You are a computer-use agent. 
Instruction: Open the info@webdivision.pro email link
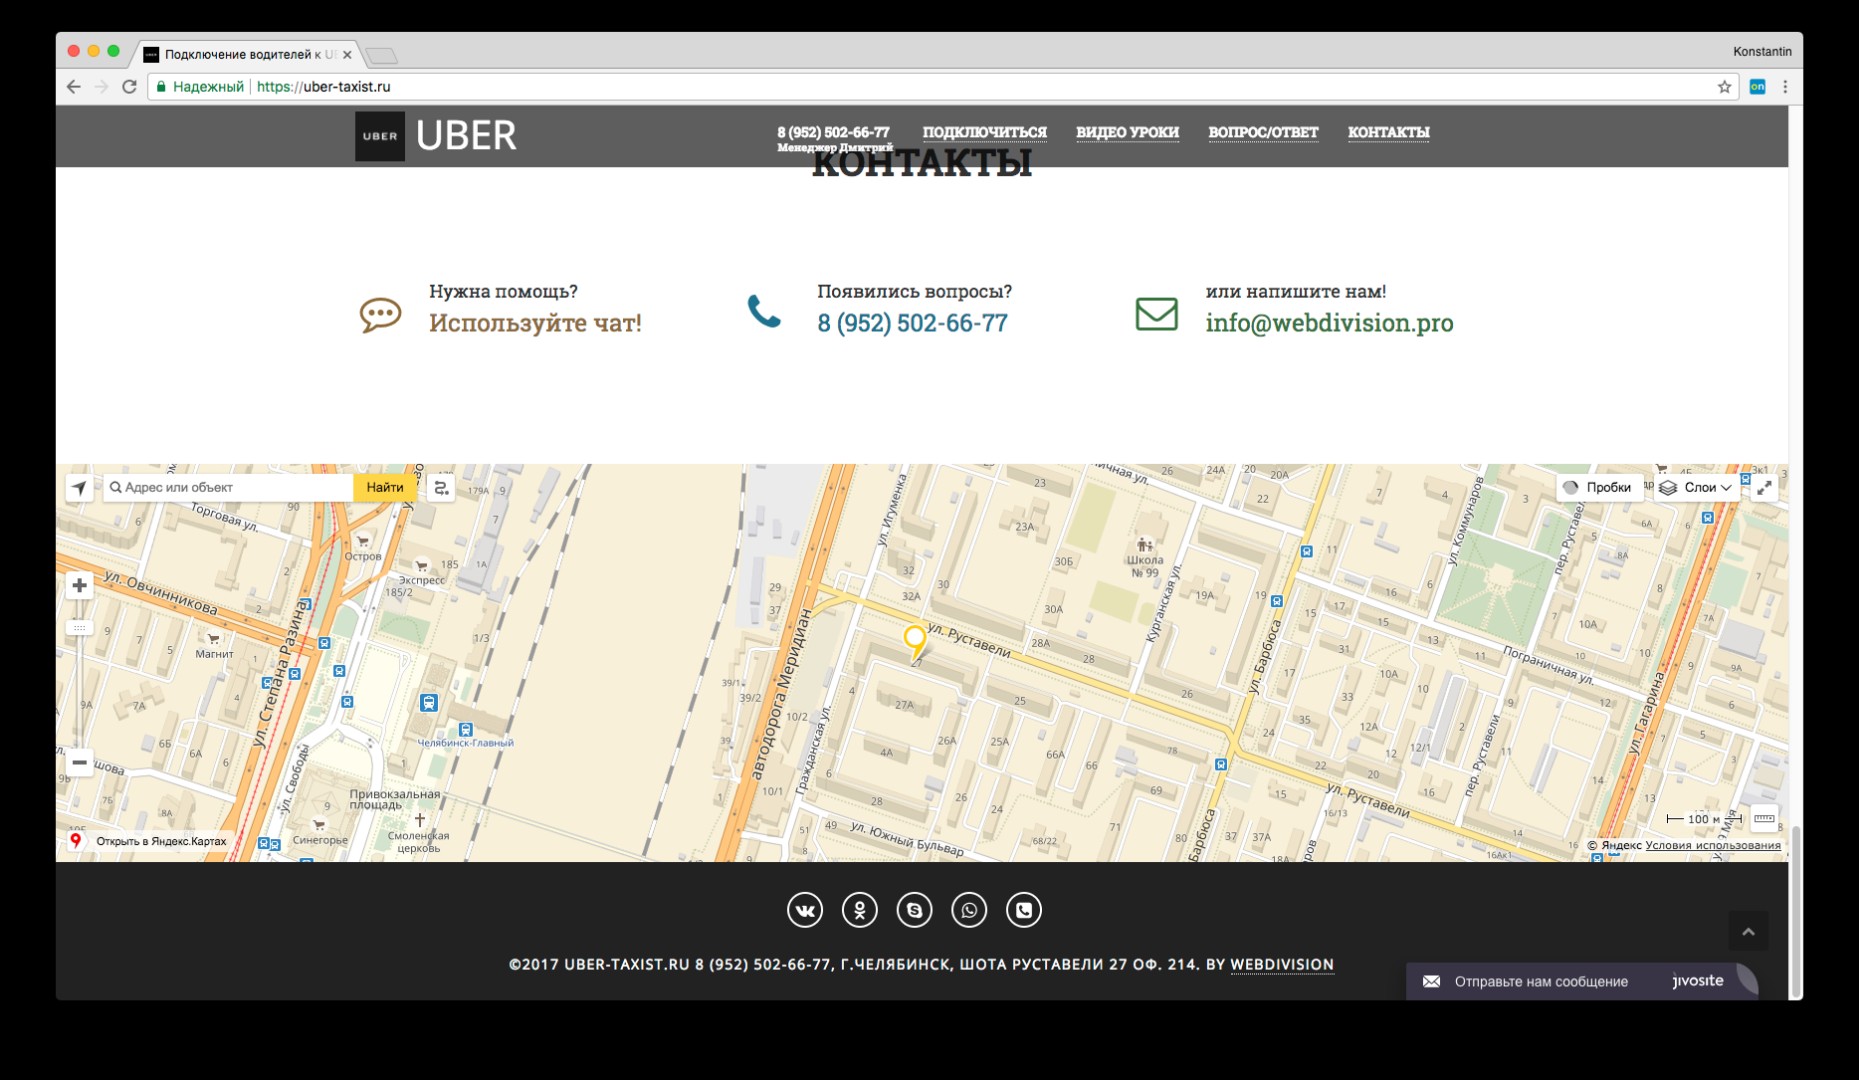pyautogui.click(x=1329, y=323)
